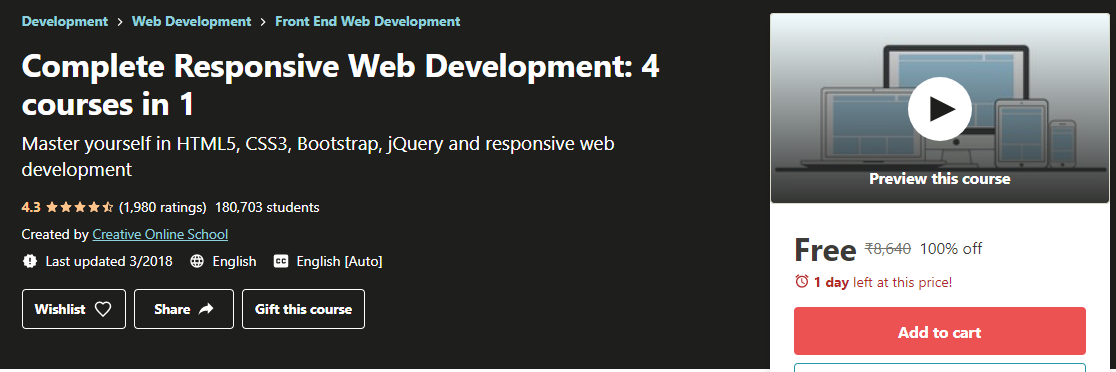
Task: Open the Web Development breadcrumb link
Action: 191,21
